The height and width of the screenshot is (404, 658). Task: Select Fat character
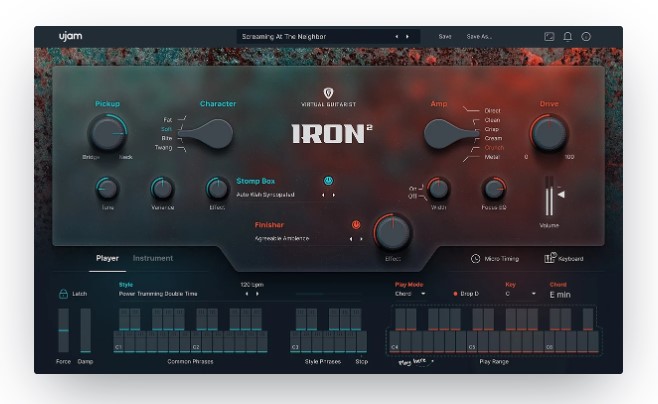coord(167,120)
